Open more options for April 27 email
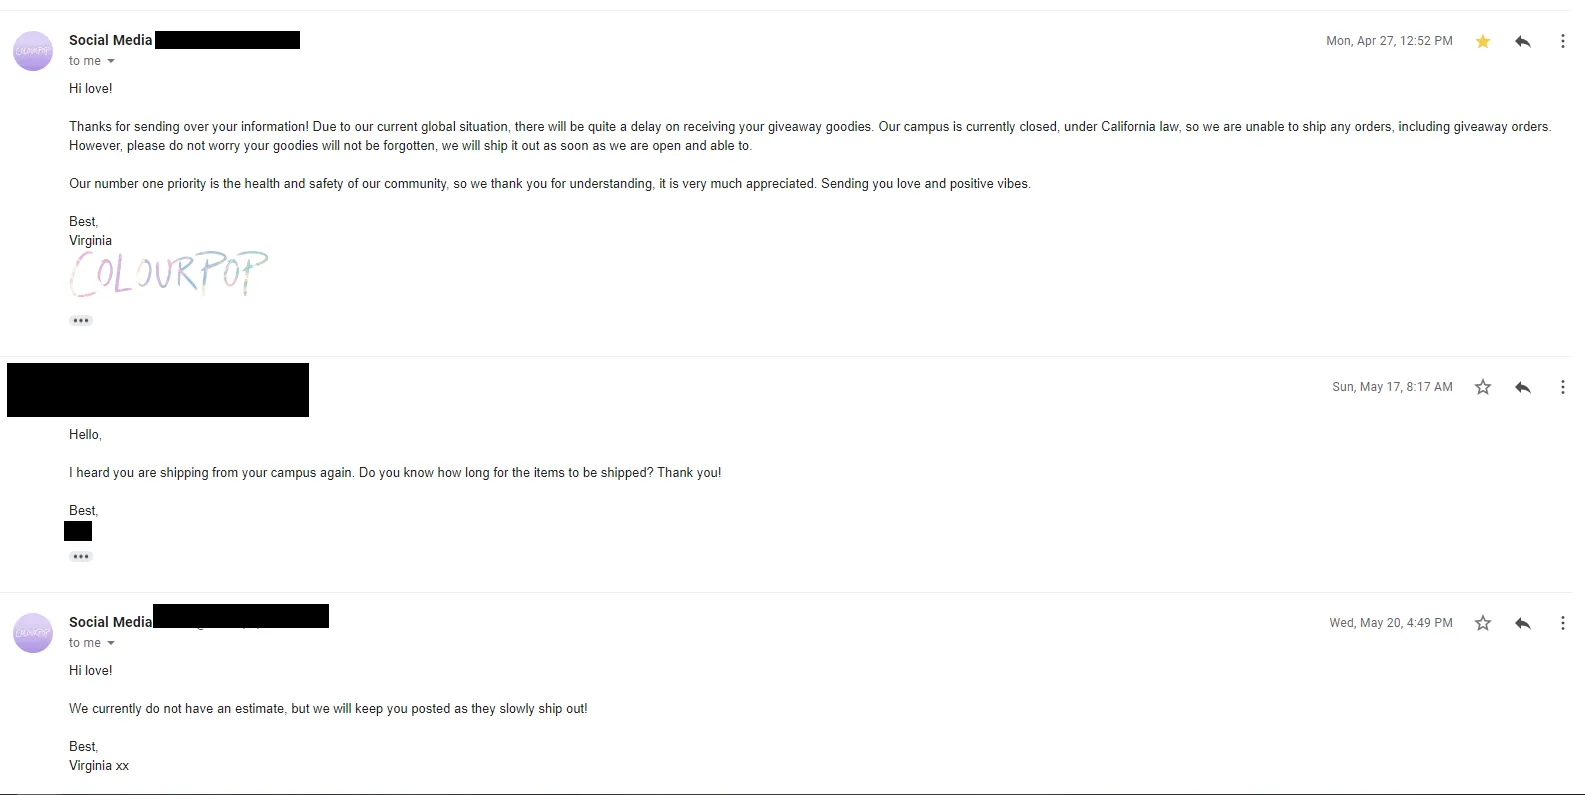The height and width of the screenshot is (795, 1585). coord(1563,41)
